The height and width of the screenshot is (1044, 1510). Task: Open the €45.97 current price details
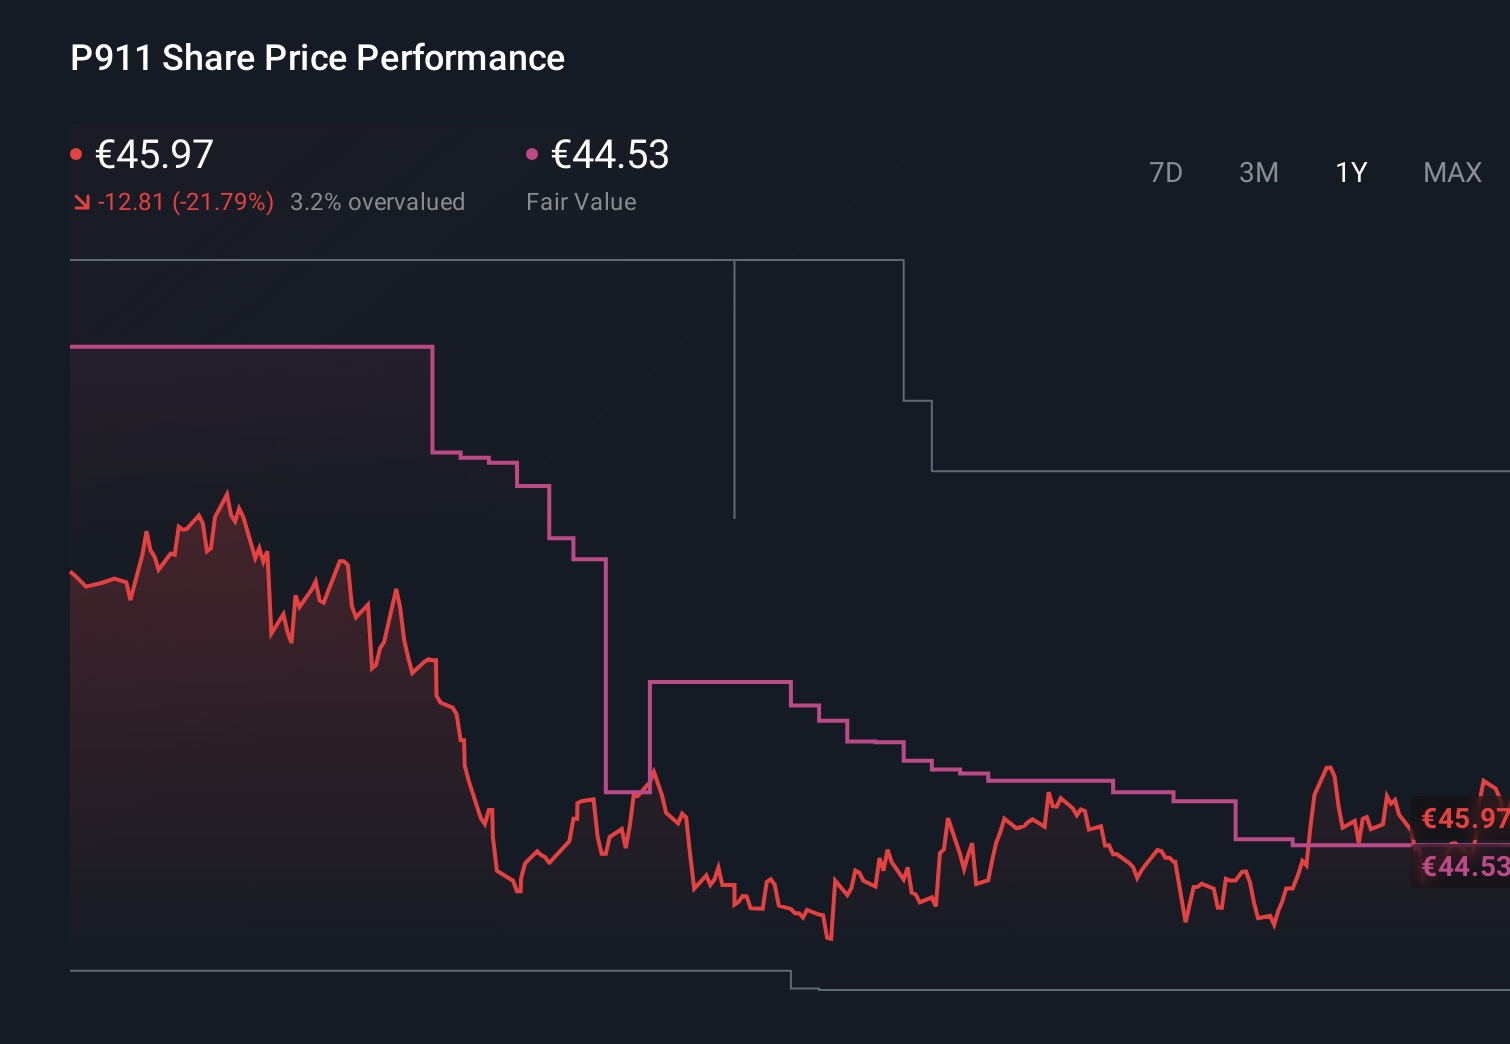point(152,155)
